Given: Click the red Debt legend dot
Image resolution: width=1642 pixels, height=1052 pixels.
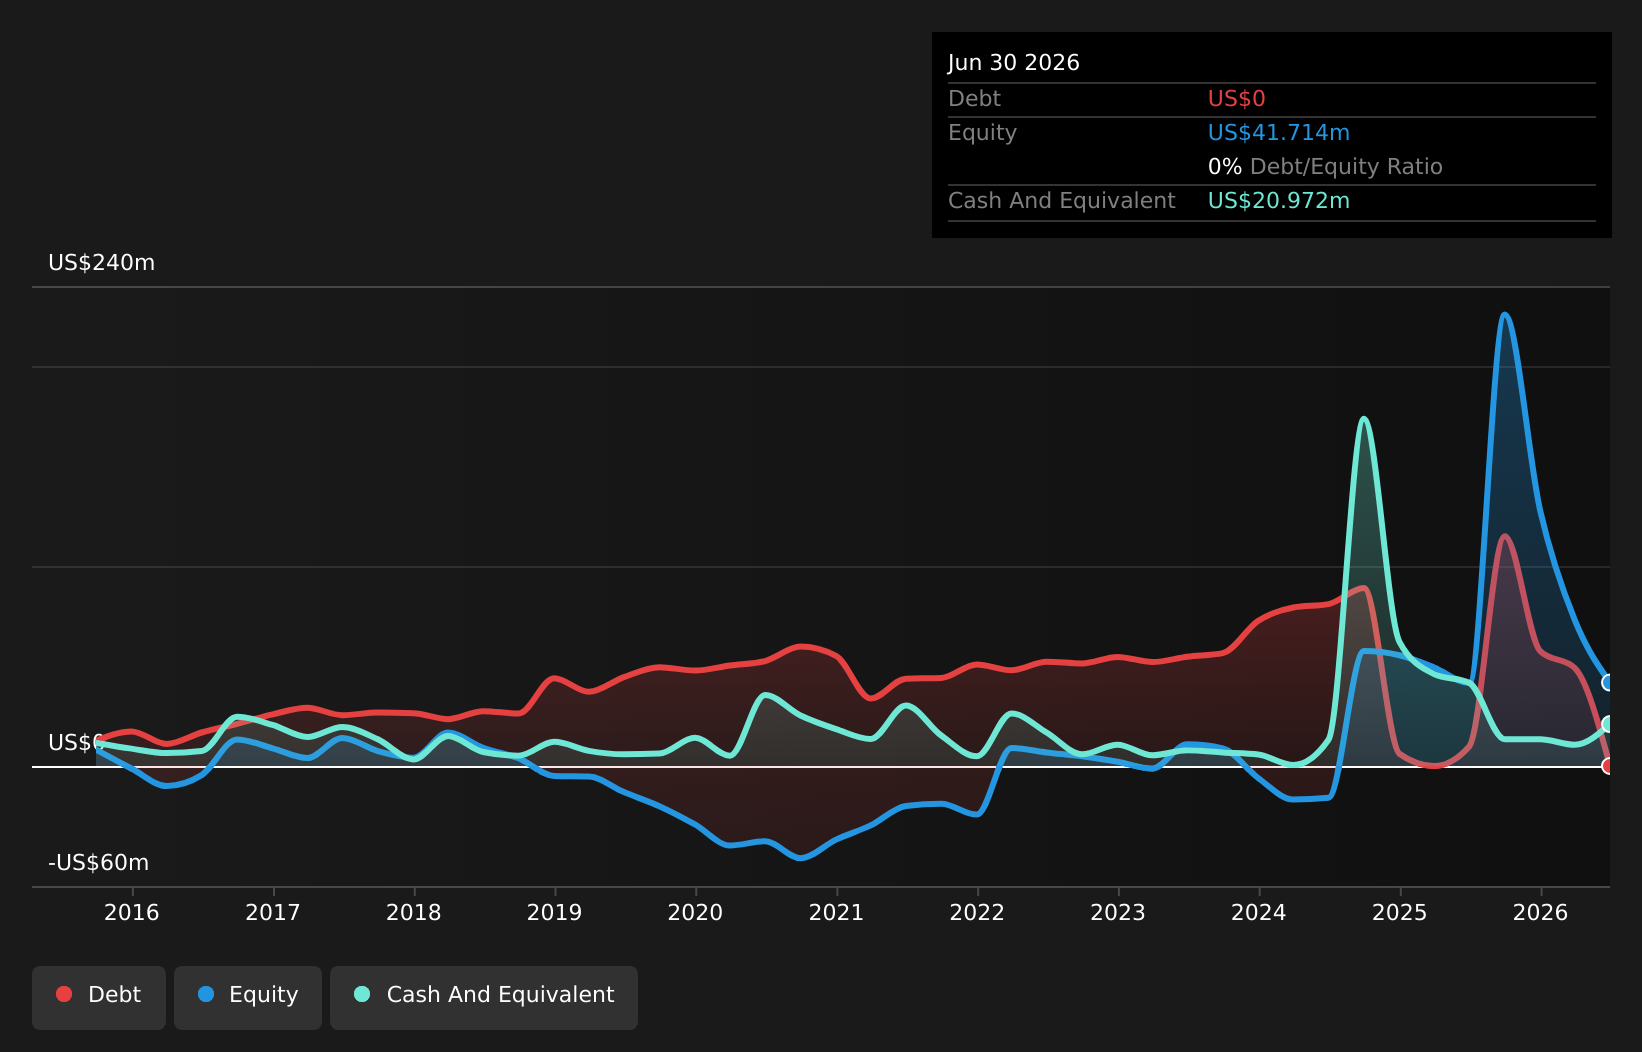Looking at the screenshot, I should pos(64,994).
